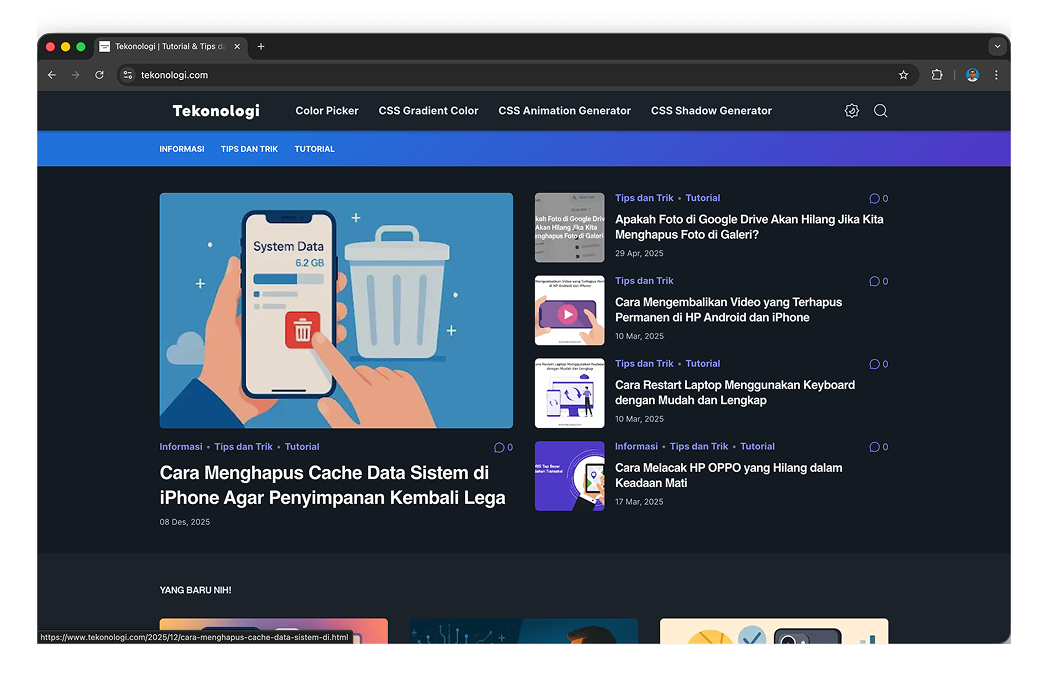Click the Chrome profile avatar
Viewport: 1048px width, 700px height.
click(x=972, y=74)
